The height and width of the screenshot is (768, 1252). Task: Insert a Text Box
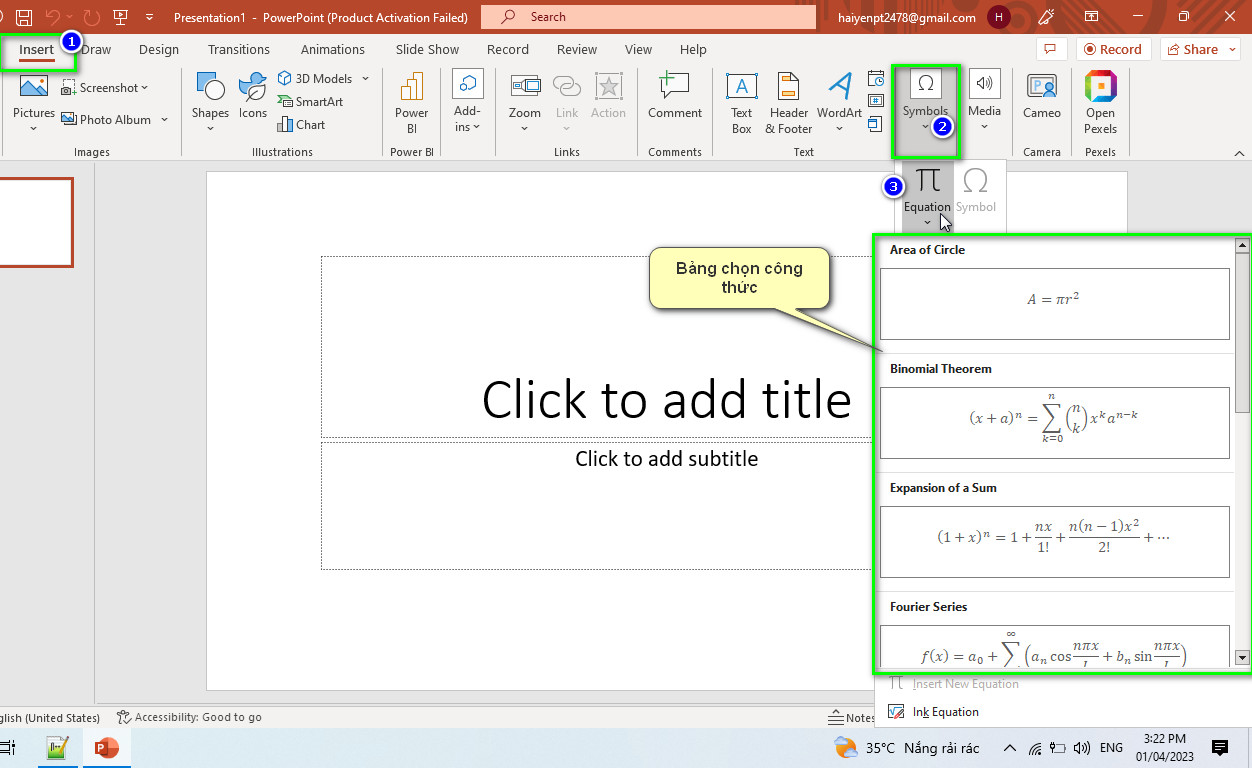point(741,103)
